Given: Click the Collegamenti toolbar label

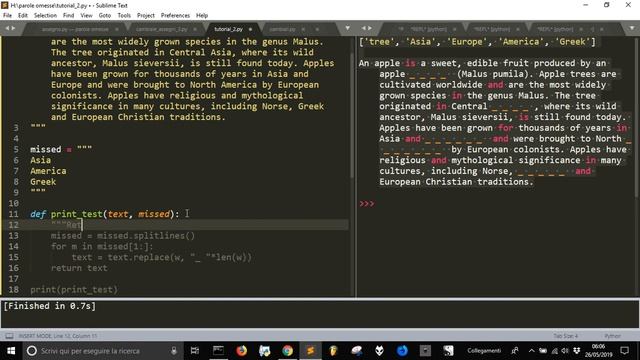Looking at the screenshot, I should coord(484,351).
